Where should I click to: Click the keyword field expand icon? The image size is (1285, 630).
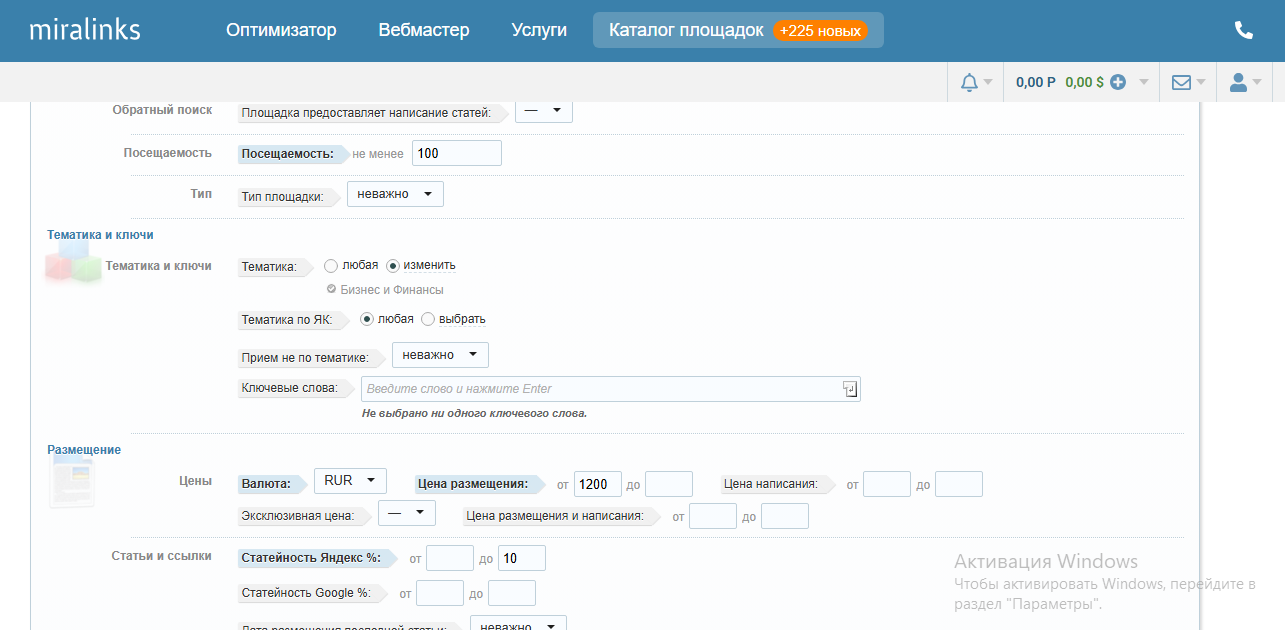849,389
